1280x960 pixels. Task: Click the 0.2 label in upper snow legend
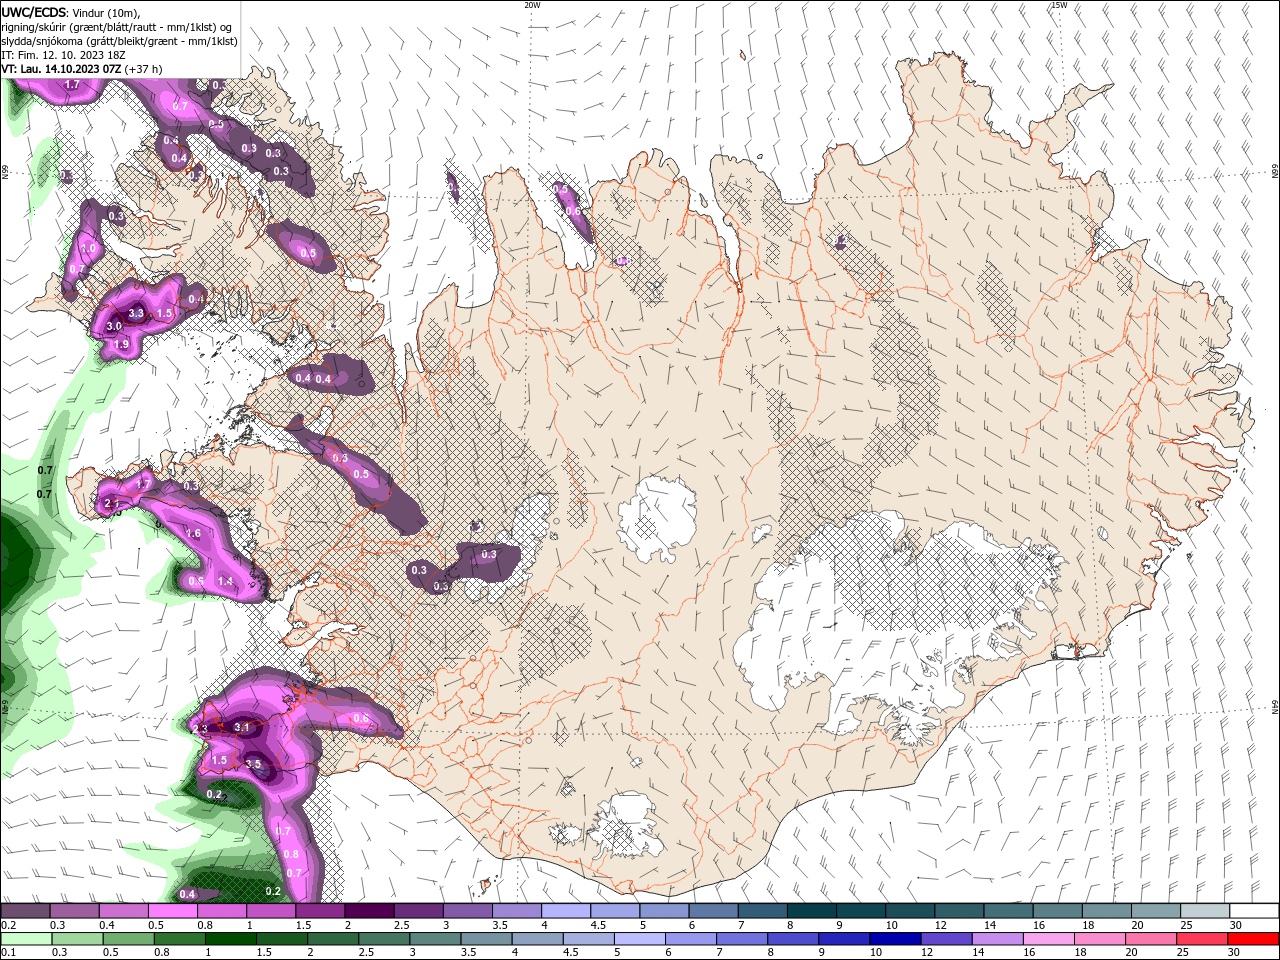coord(9,925)
